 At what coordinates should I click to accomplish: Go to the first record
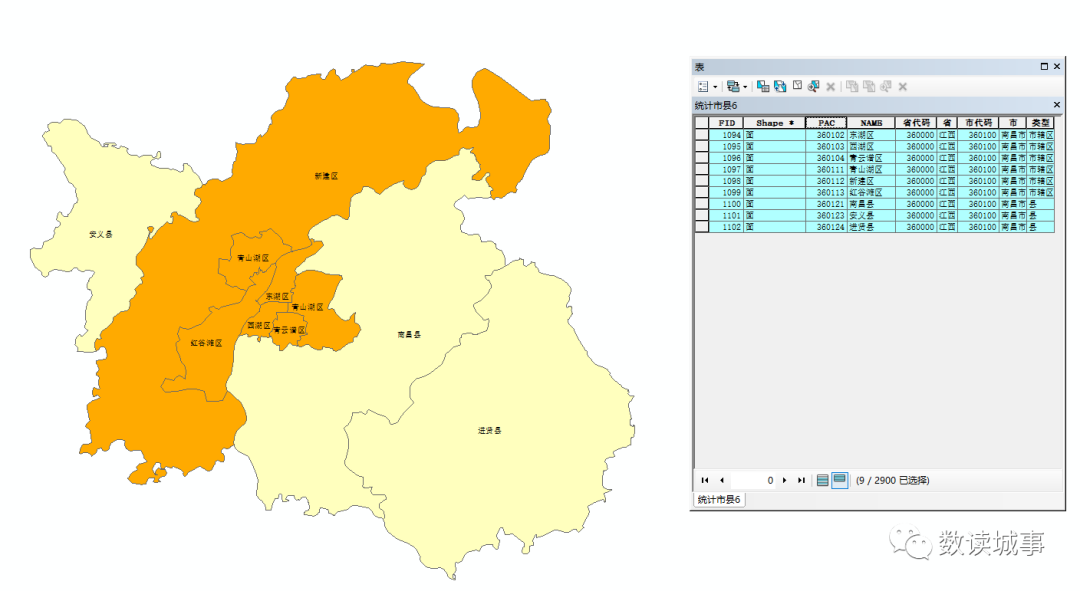705,480
